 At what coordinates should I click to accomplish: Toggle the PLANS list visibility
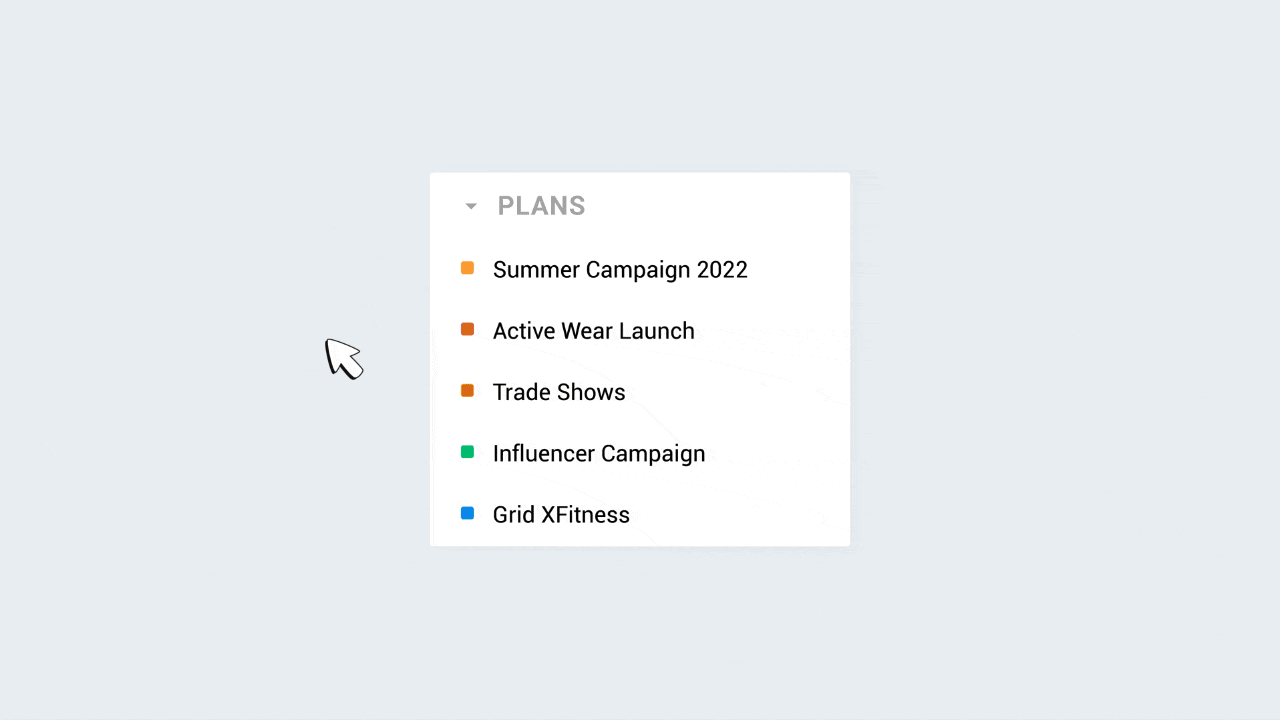(470, 206)
